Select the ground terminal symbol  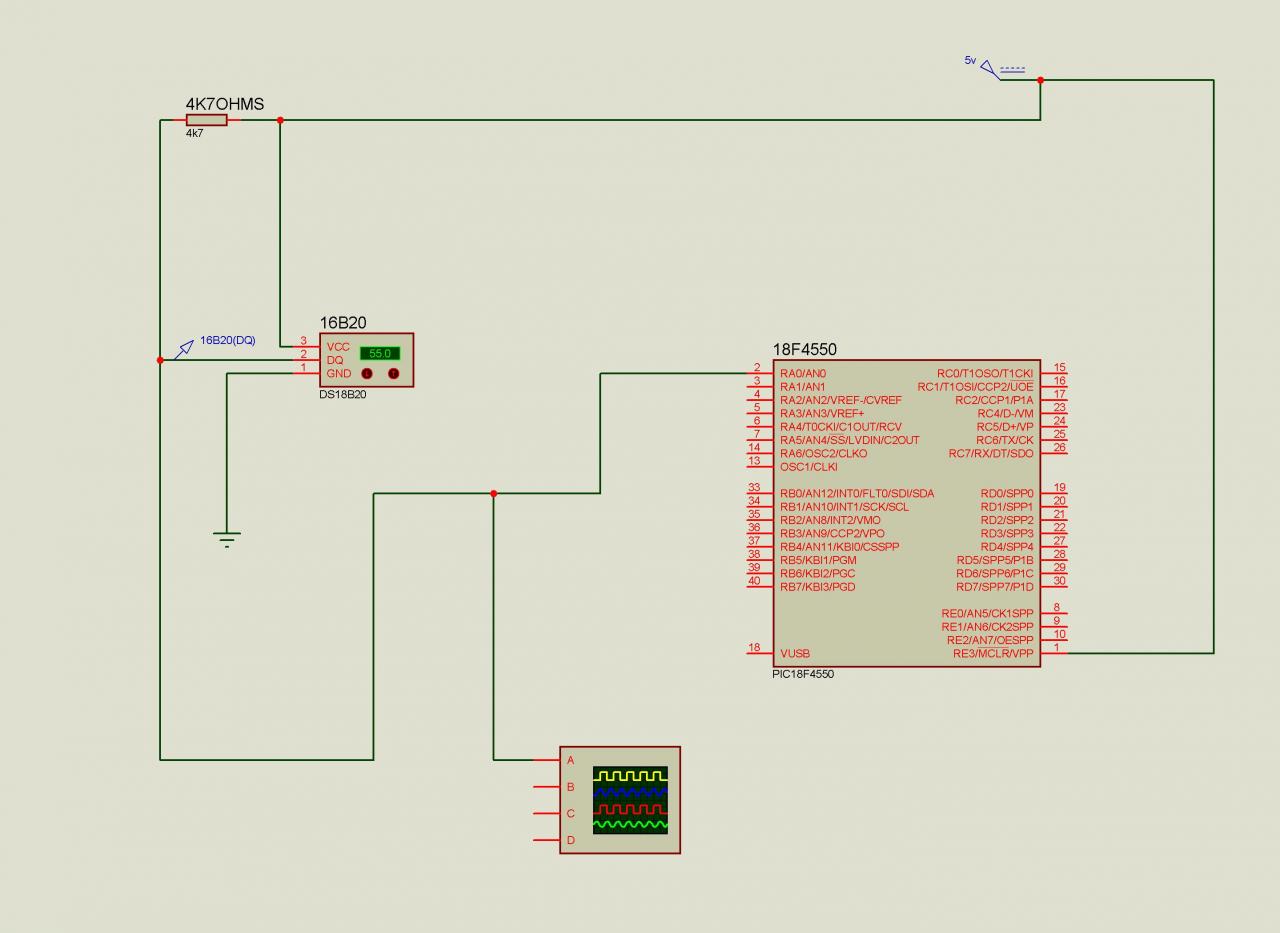pyautogui.click(x=227, y=539)
